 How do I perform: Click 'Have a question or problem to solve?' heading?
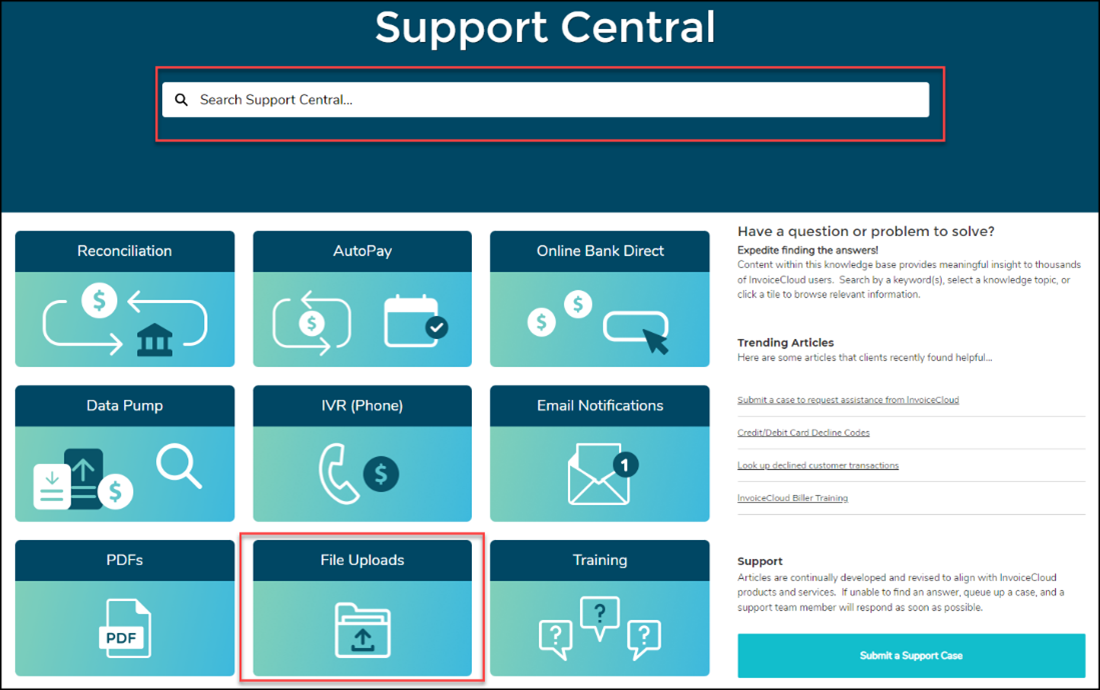[866, 231]
